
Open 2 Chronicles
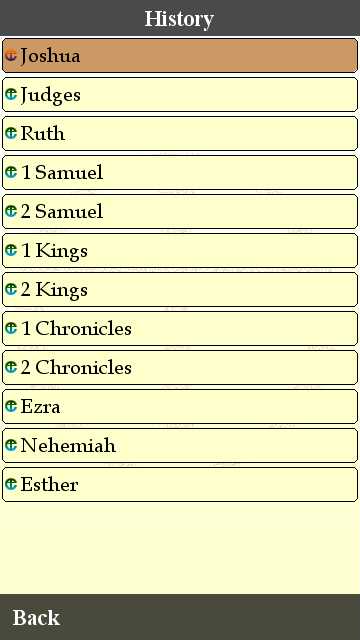180,367
